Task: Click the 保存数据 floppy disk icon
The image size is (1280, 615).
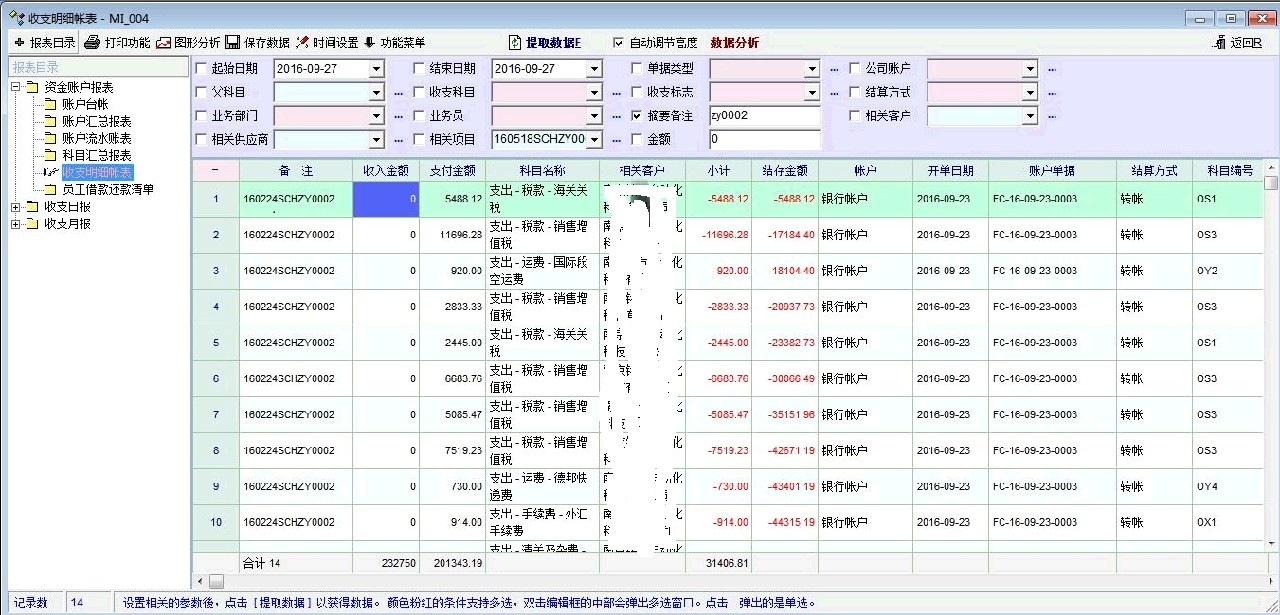Action: (232, 43)
